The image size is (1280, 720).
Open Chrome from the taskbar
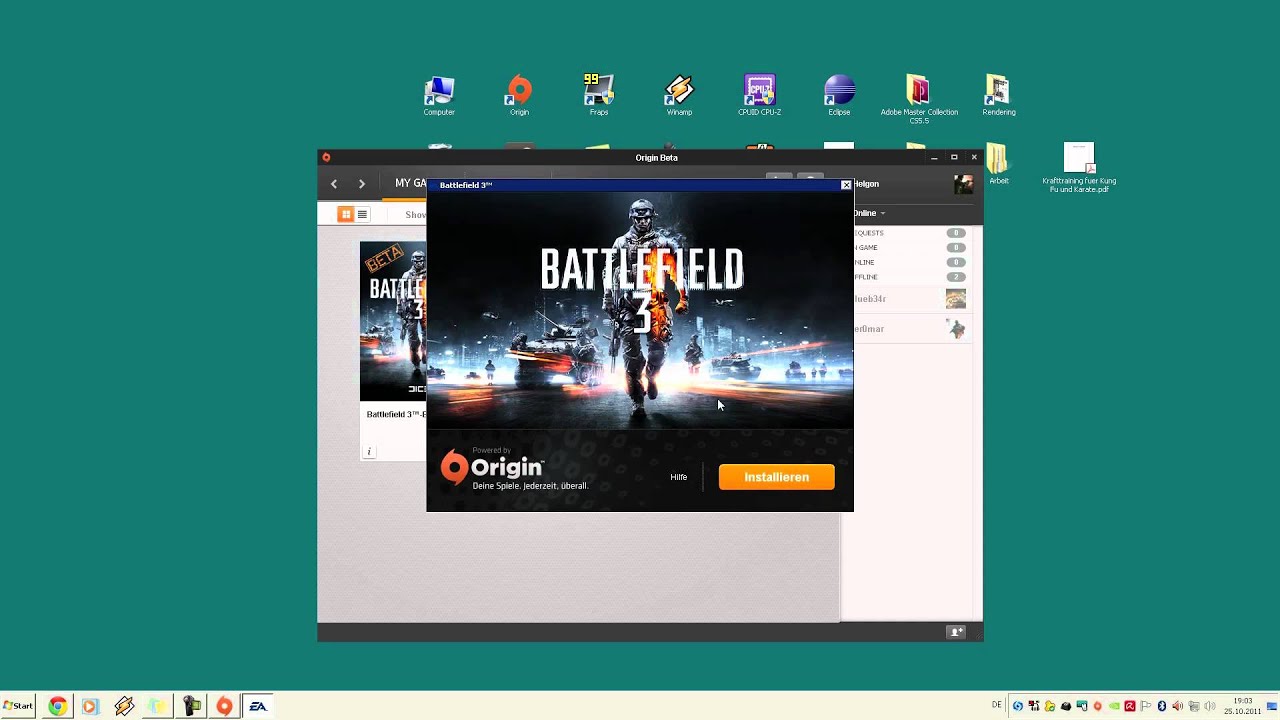point(57,706)
